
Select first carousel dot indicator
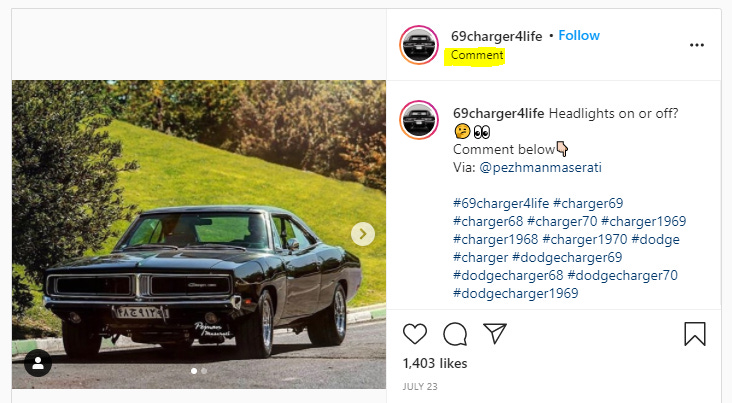point(194,371)
